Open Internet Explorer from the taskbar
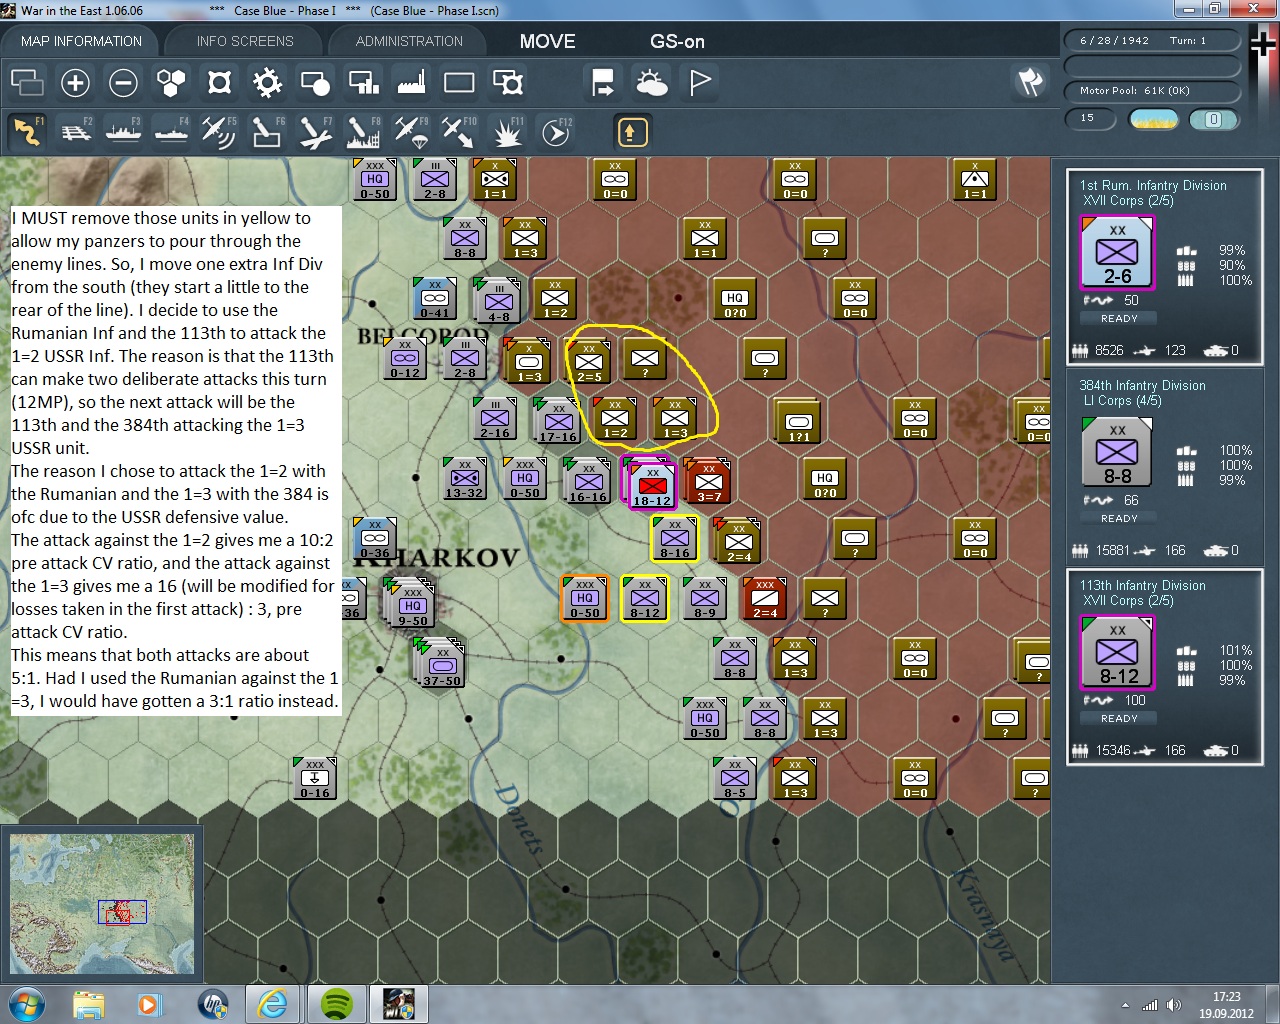The image size is (1280, 1024). coord(272,1003)
